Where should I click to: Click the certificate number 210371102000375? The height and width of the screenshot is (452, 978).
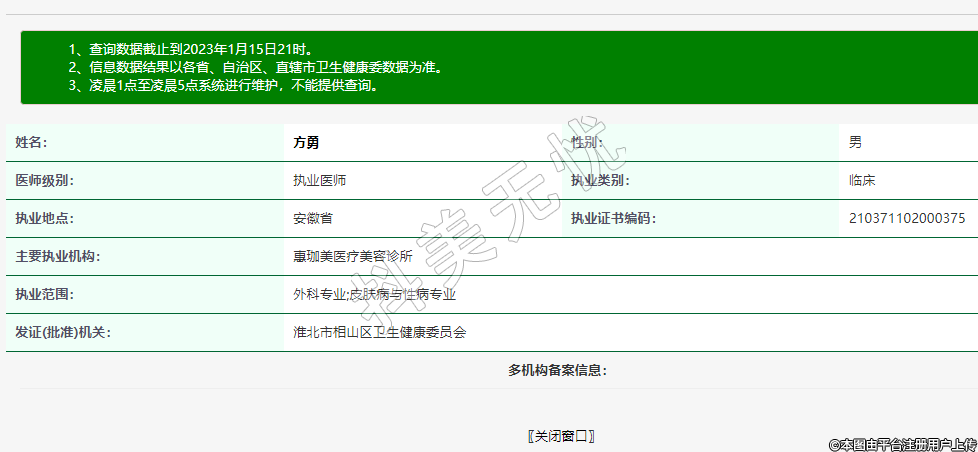pos(906,219)
